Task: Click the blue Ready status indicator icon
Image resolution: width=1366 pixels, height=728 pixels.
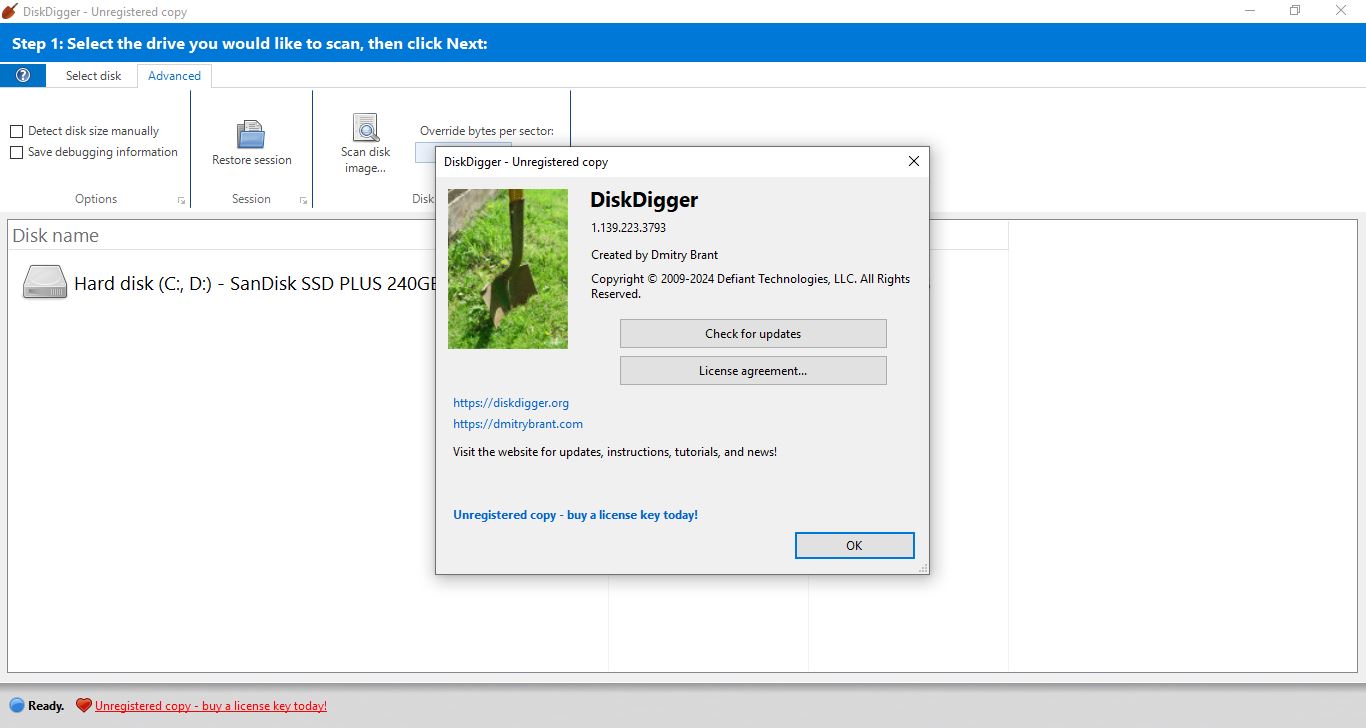Action: (x=17, y=706)
